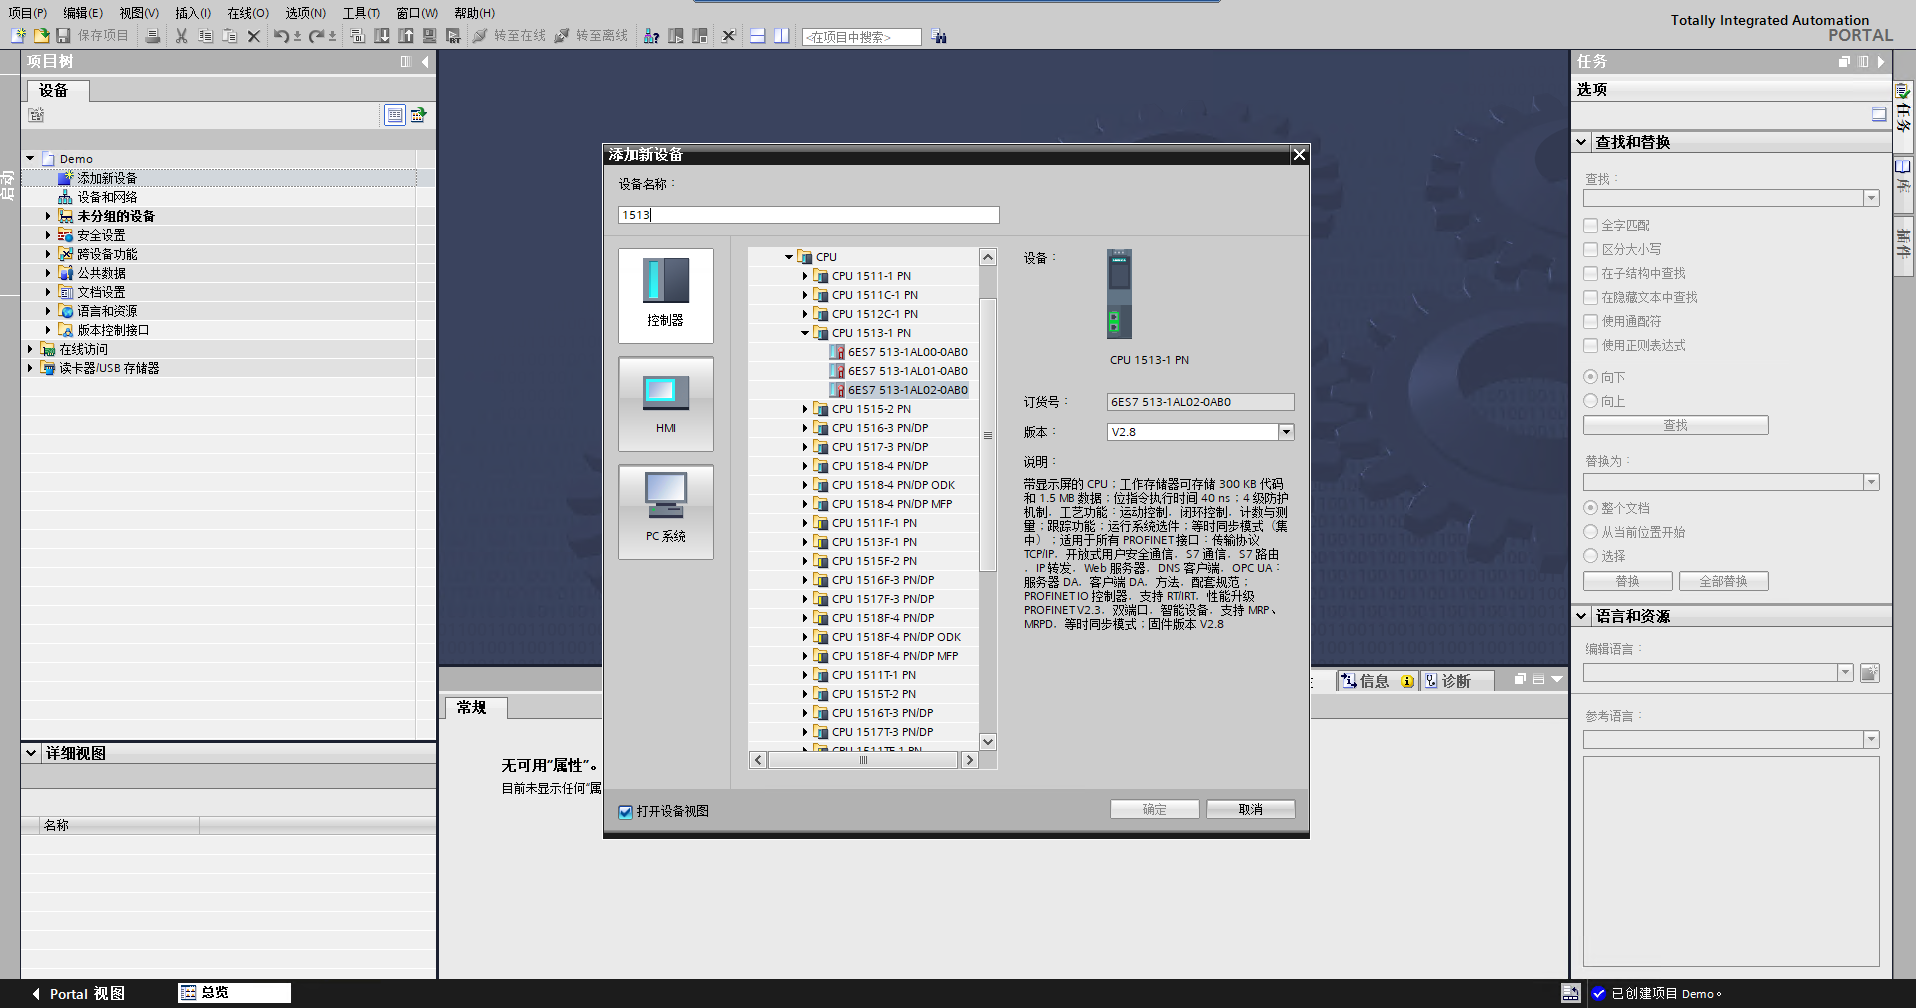Click the delete X toolbar icon
The image size is (1916, 1008).
click(x=253, y=36)
